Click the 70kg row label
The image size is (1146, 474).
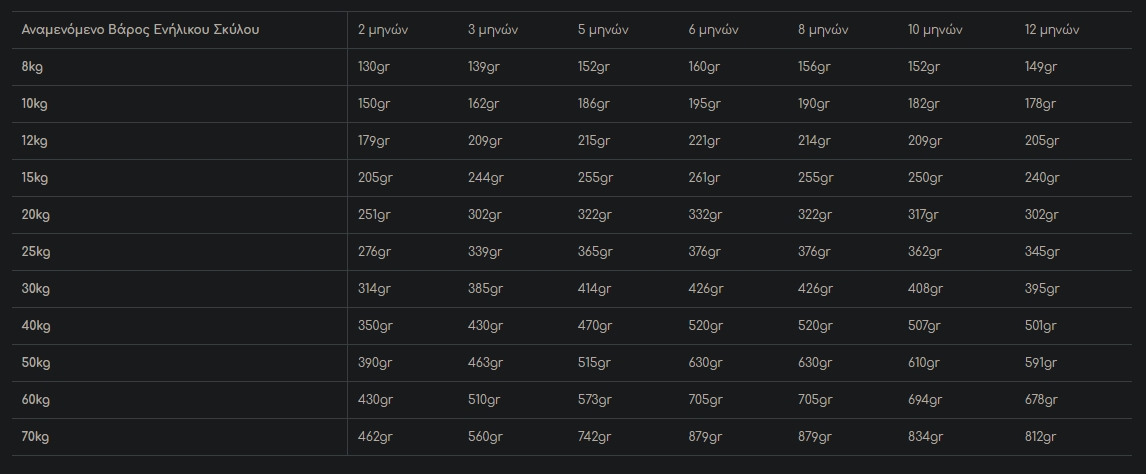pos(35,437)
